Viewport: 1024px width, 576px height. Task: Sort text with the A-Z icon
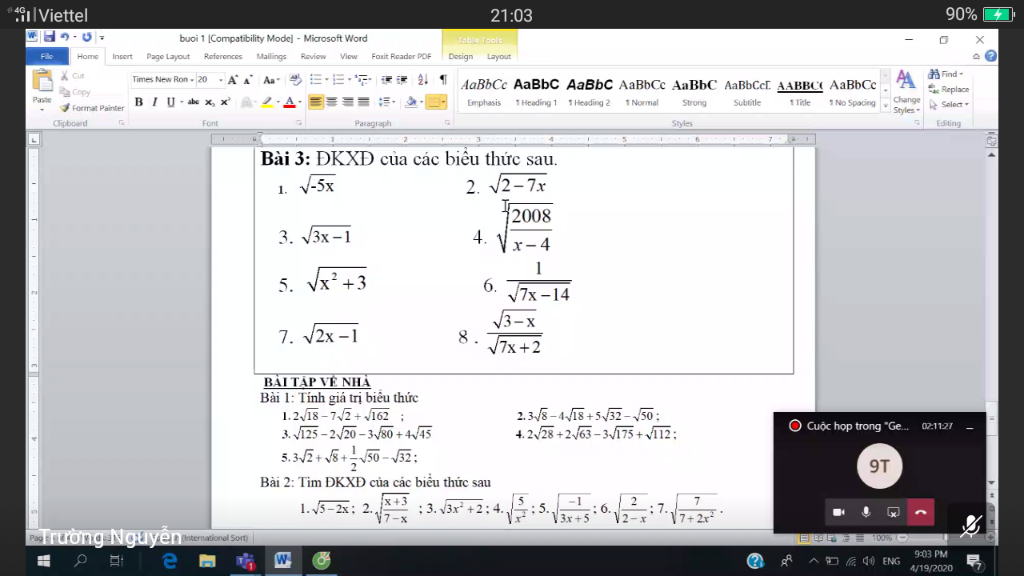[423, 80]
